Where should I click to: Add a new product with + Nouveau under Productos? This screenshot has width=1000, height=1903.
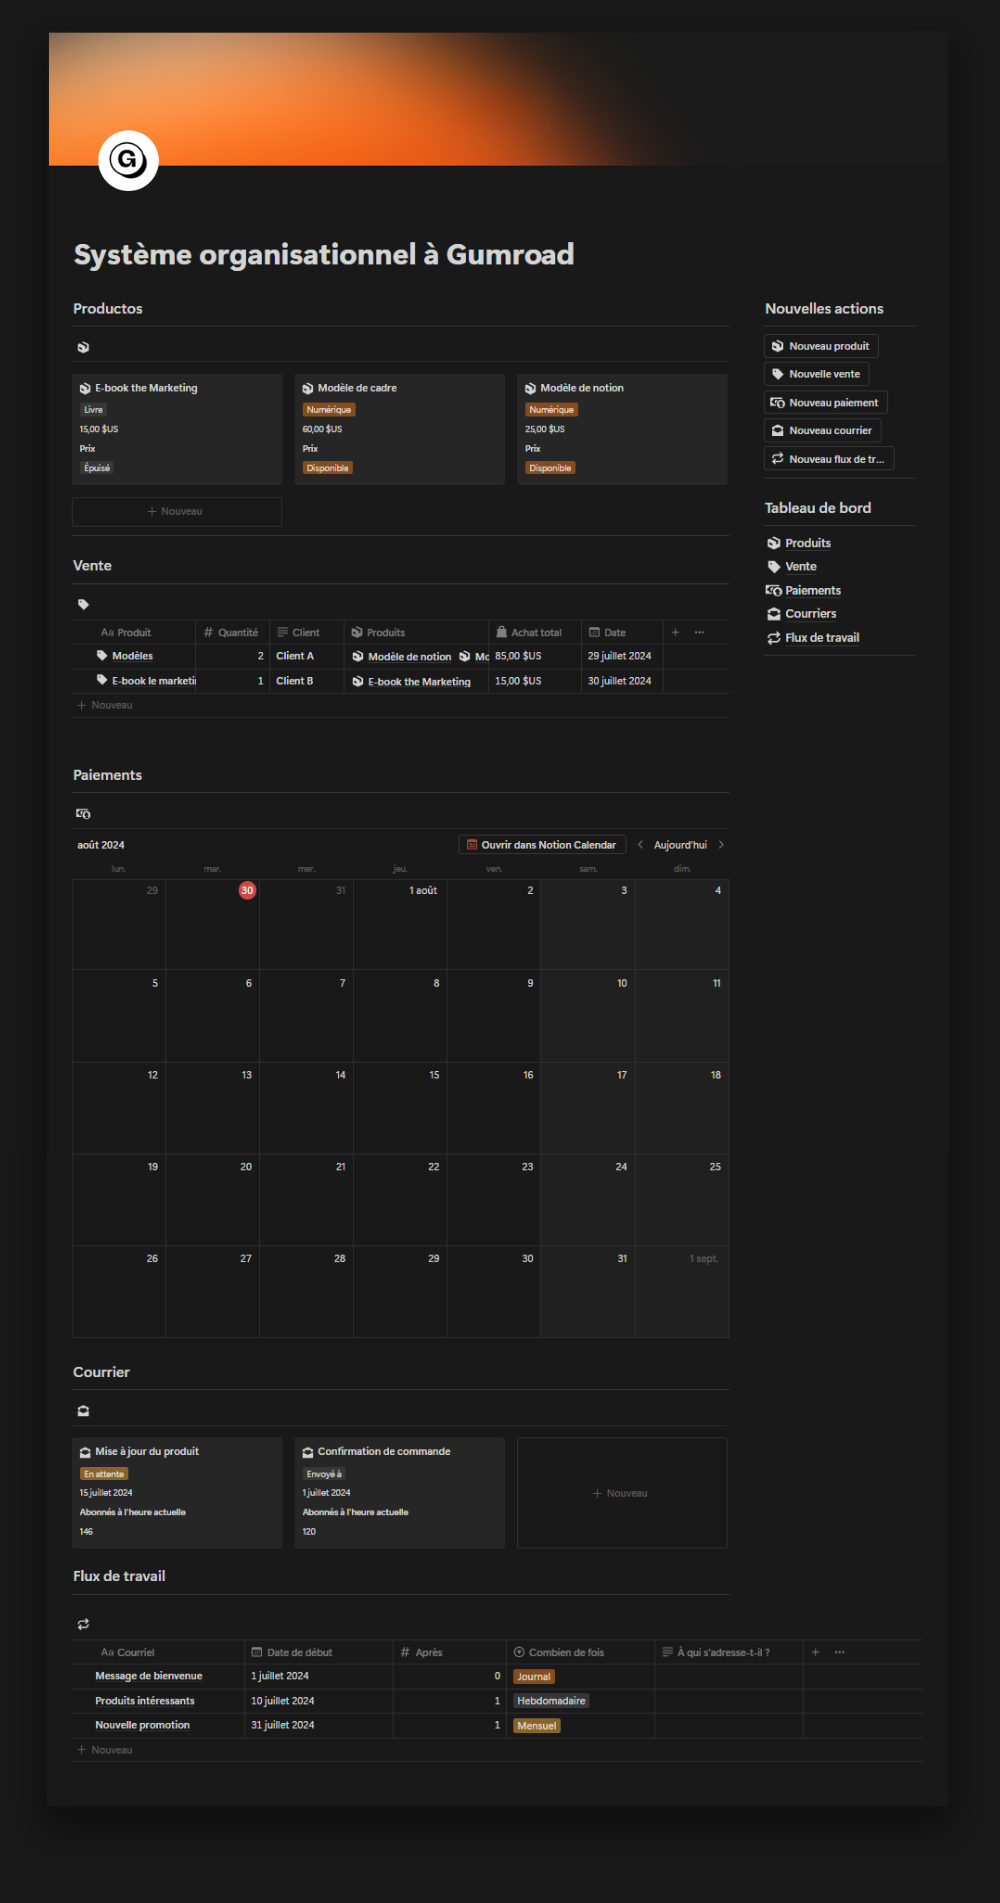177,511
